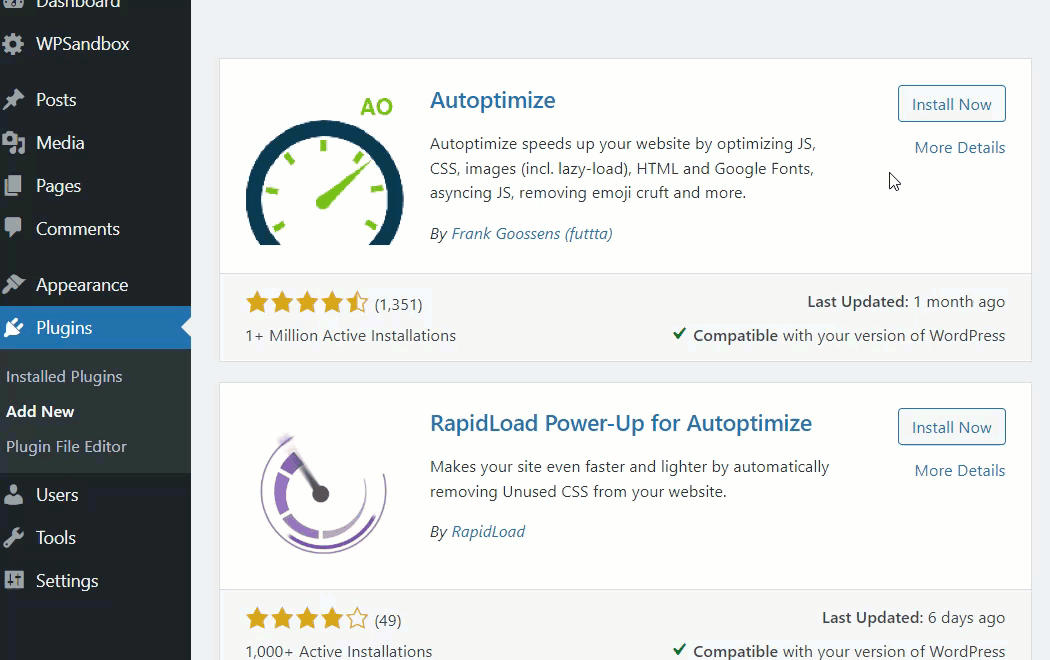Screen dimensions: 1050x660
Task: Click '1+ Million Active Installations' text
Action: 350,335
